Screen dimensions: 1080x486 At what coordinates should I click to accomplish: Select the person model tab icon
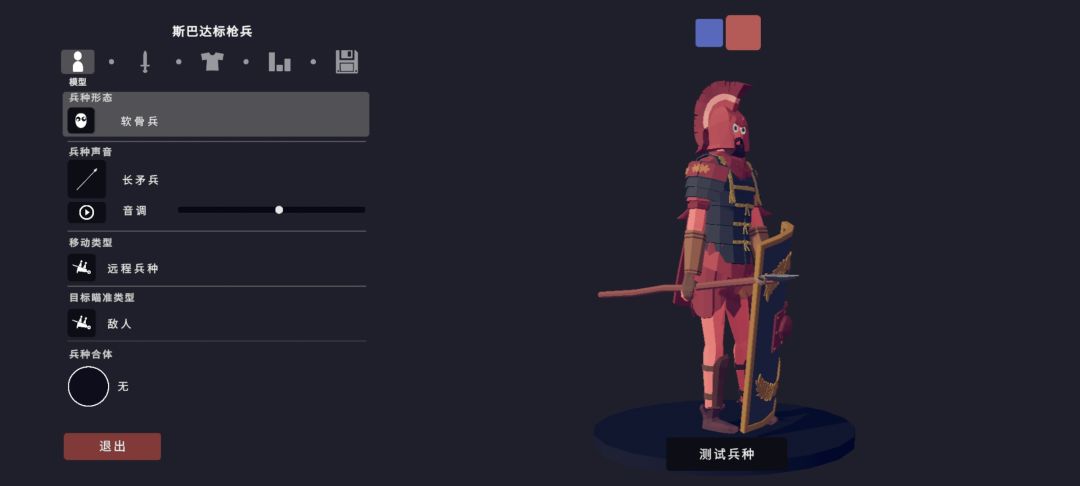coord(78,62)
